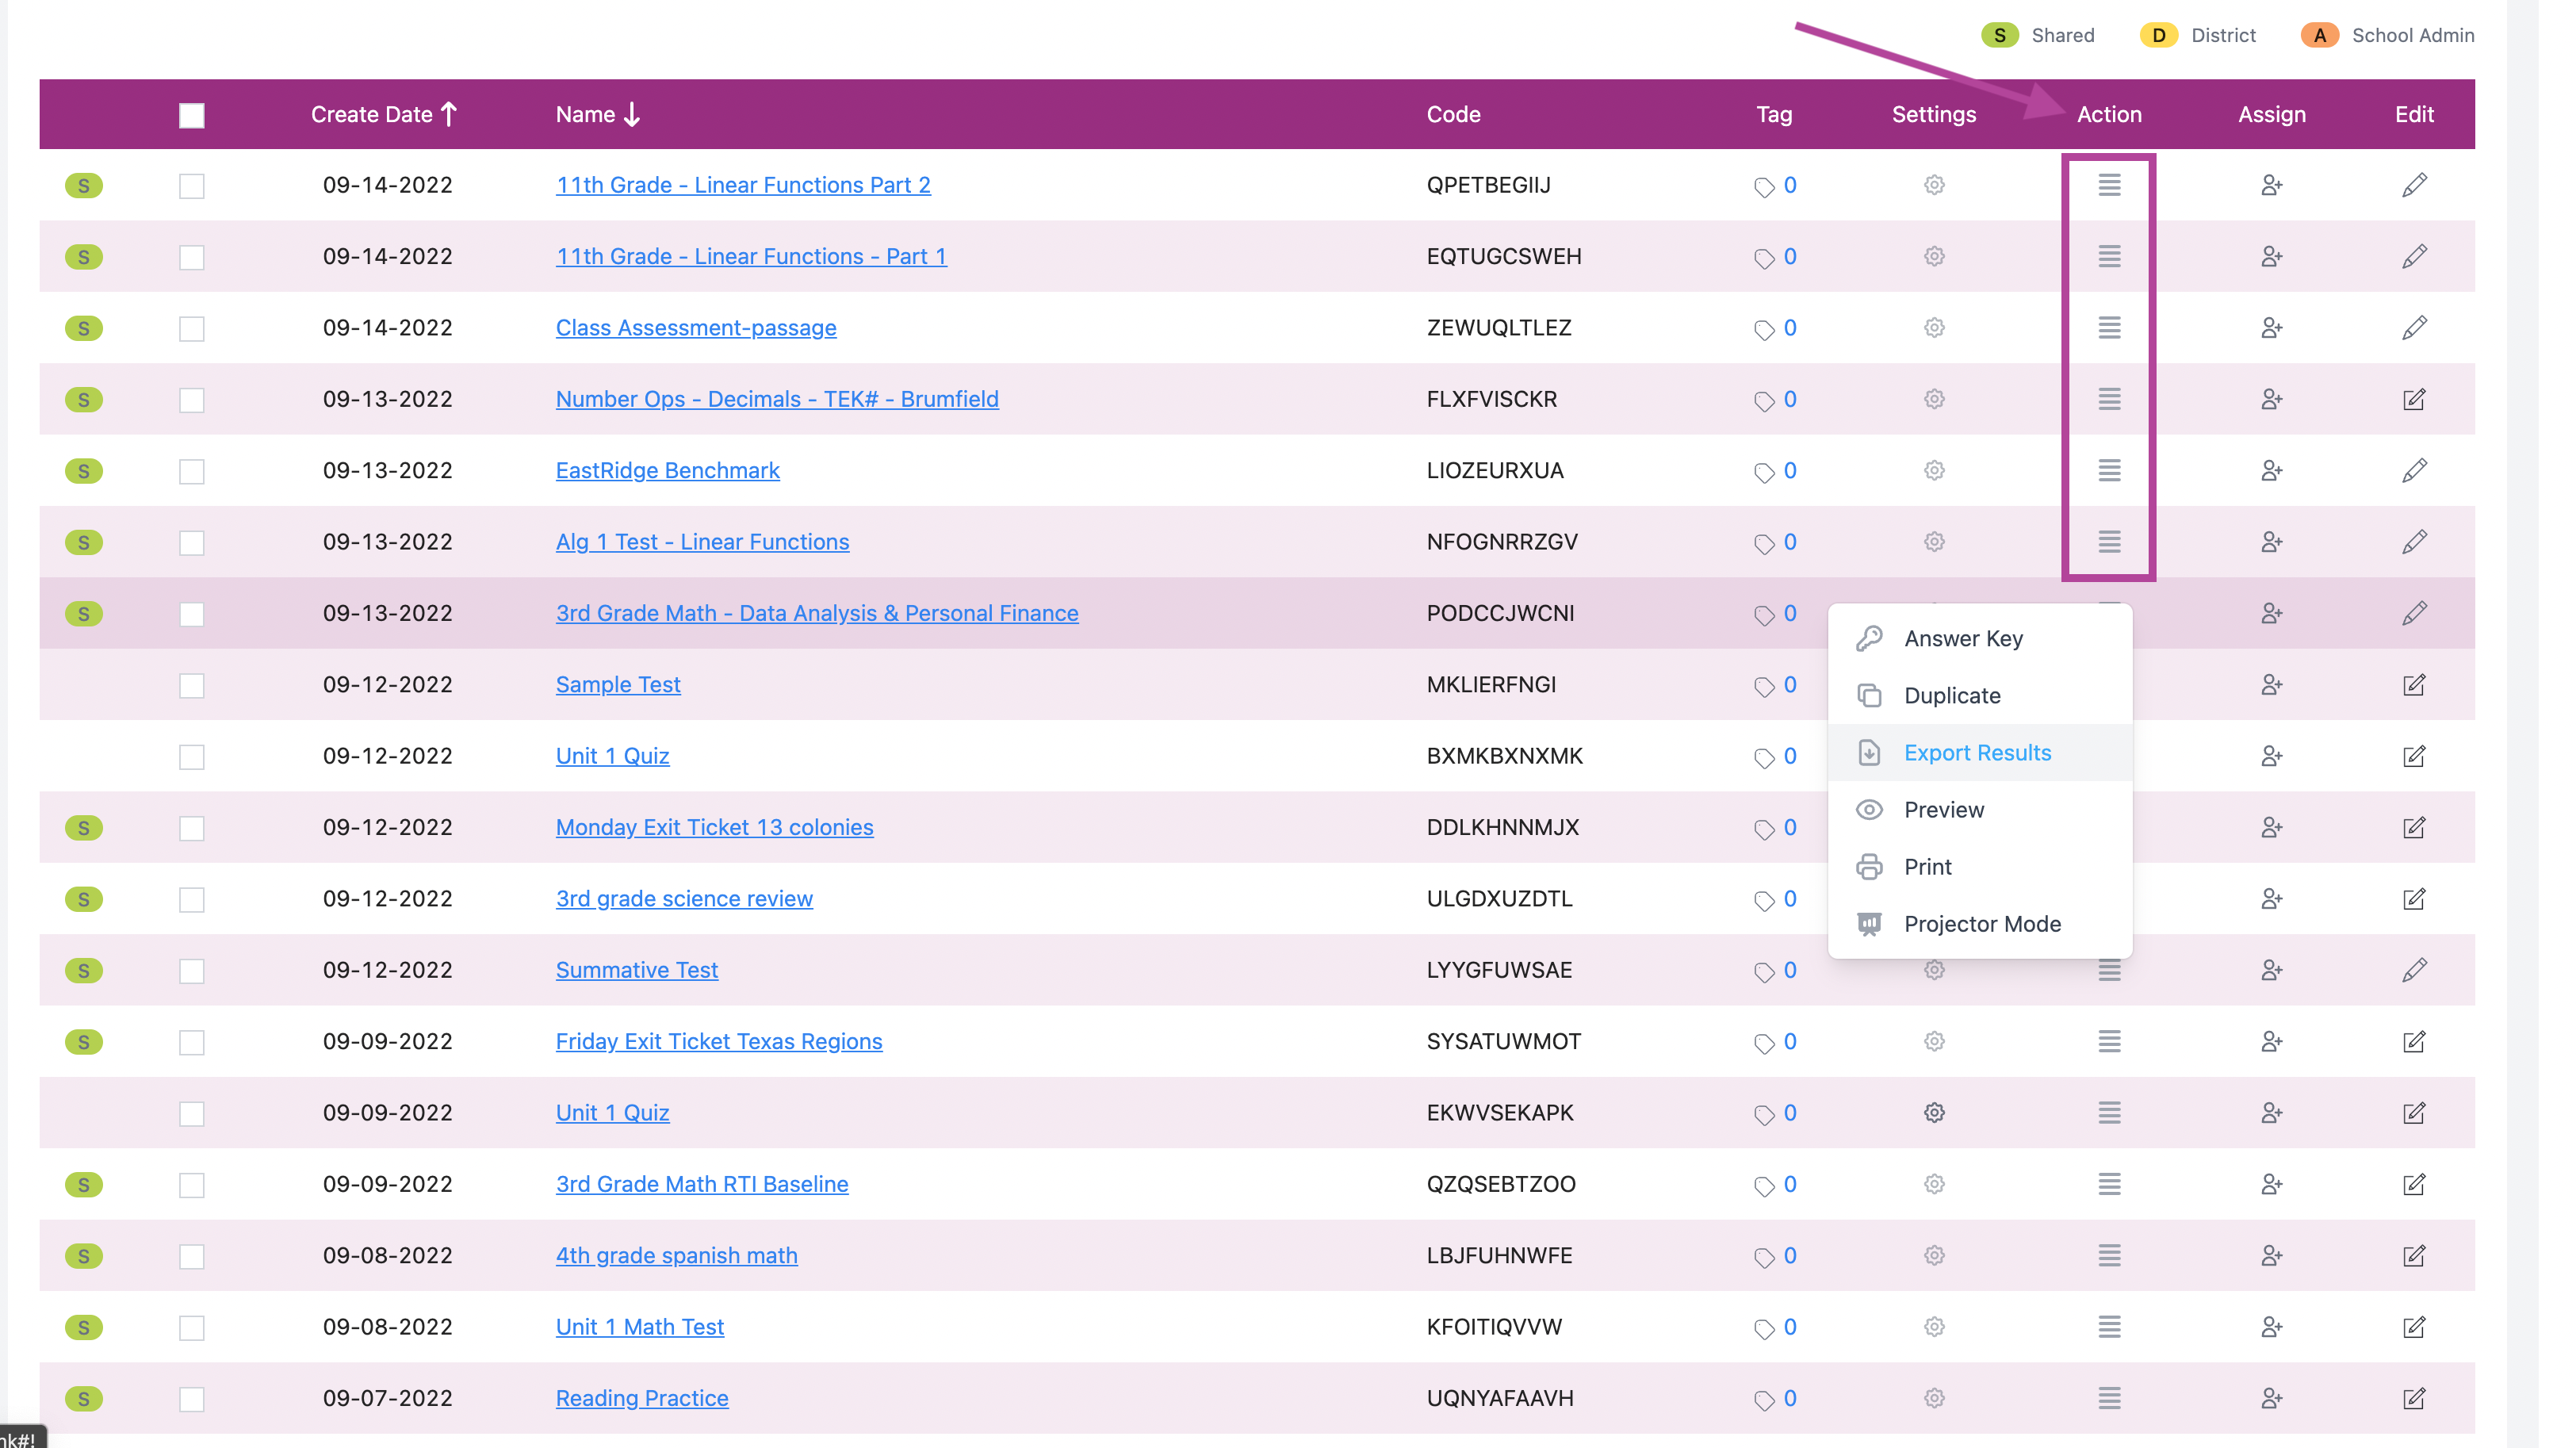Edit the Number Ops Decimals test
The width and height of the screenshot is (2576, 1448).
(2414, 399)
